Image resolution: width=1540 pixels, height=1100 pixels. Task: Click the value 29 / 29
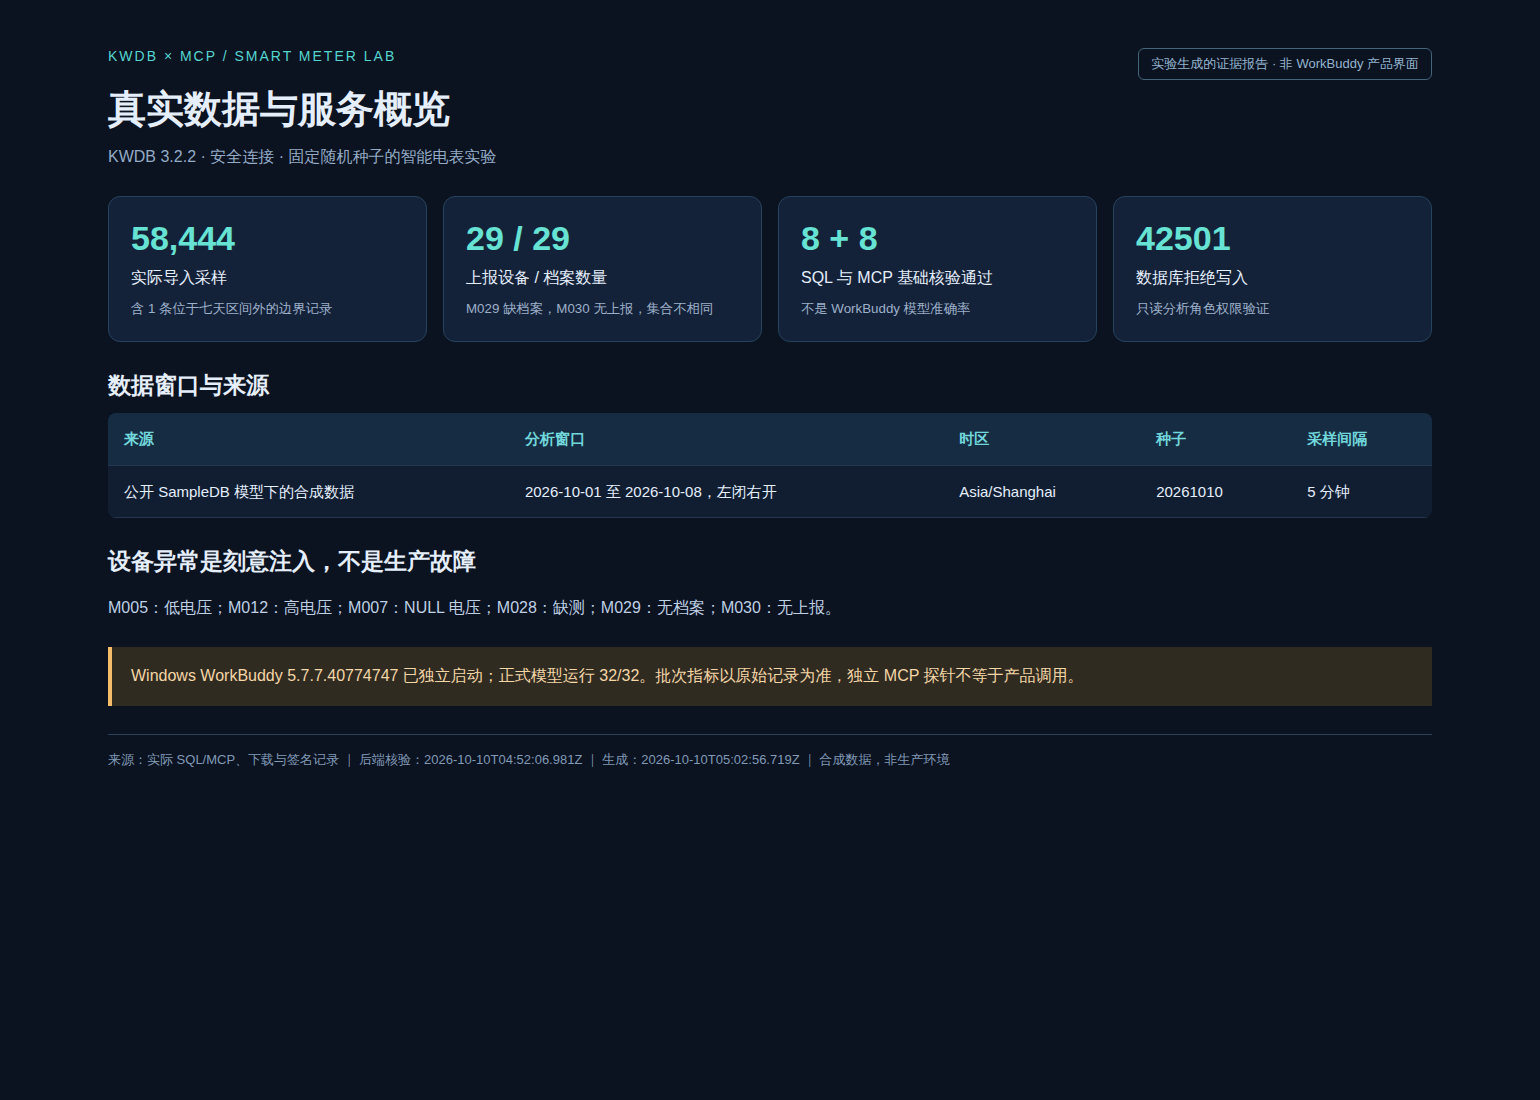[x=517, y=239]
